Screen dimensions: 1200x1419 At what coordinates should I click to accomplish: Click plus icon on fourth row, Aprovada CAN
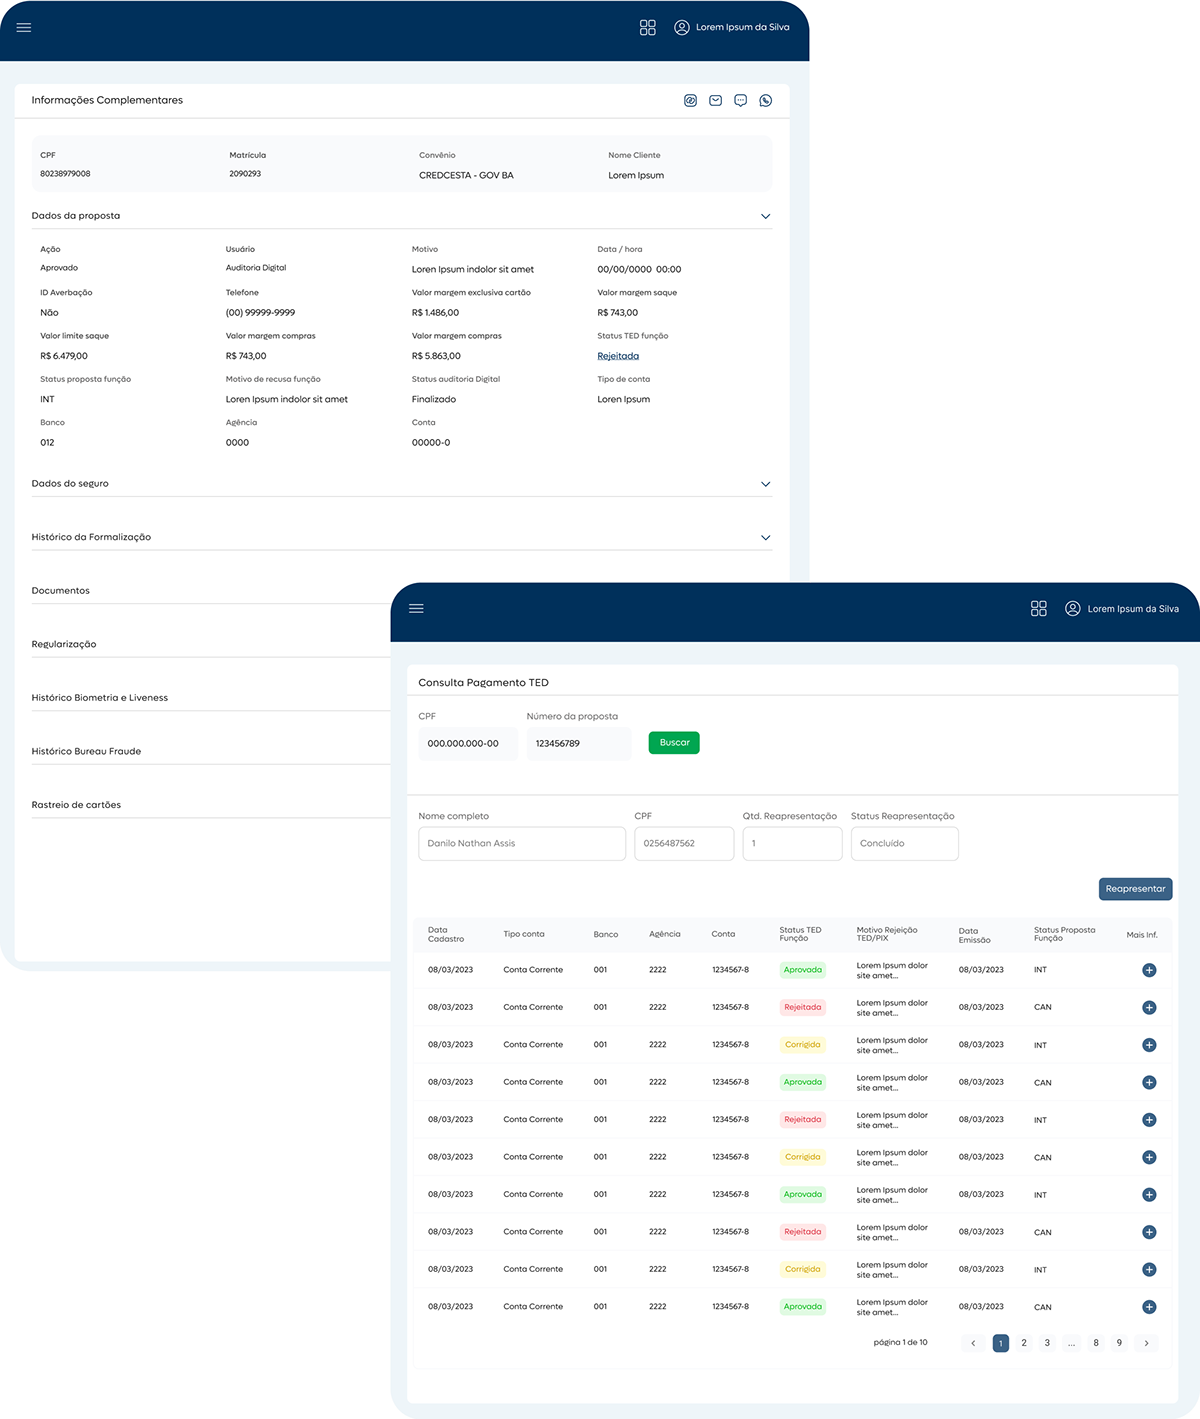click(1149, 1082)
